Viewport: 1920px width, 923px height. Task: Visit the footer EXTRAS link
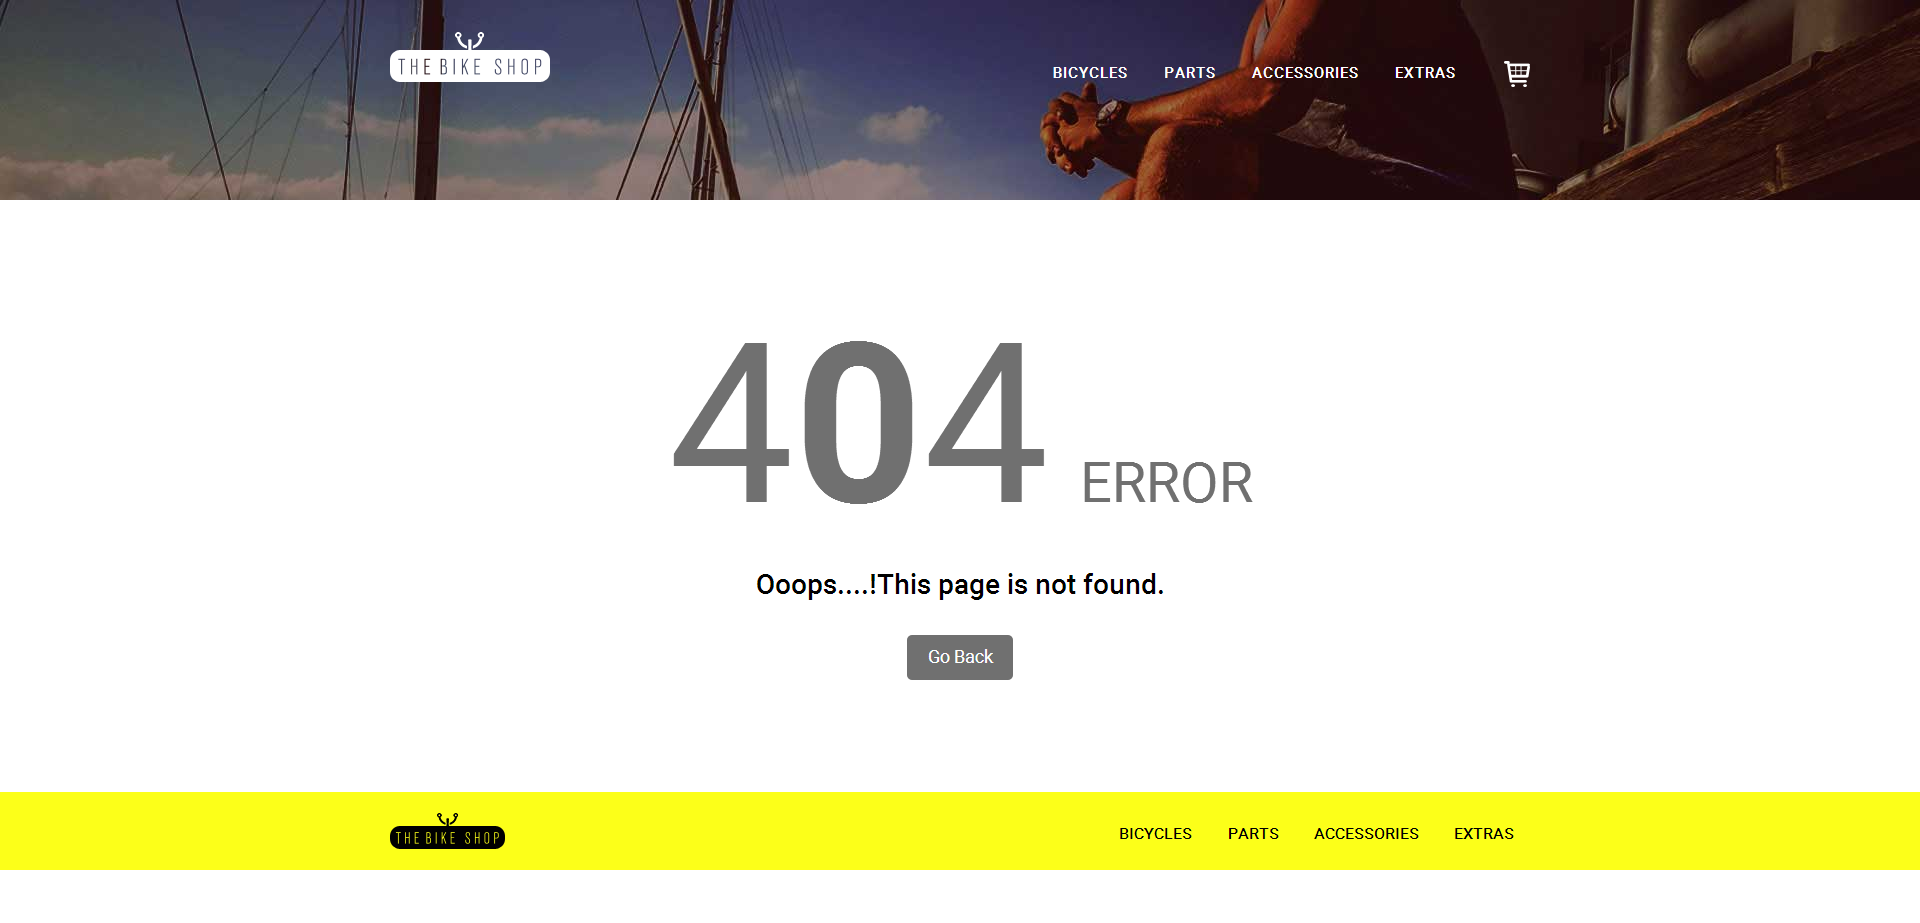pyautogui.click(x=1484, y=834)
